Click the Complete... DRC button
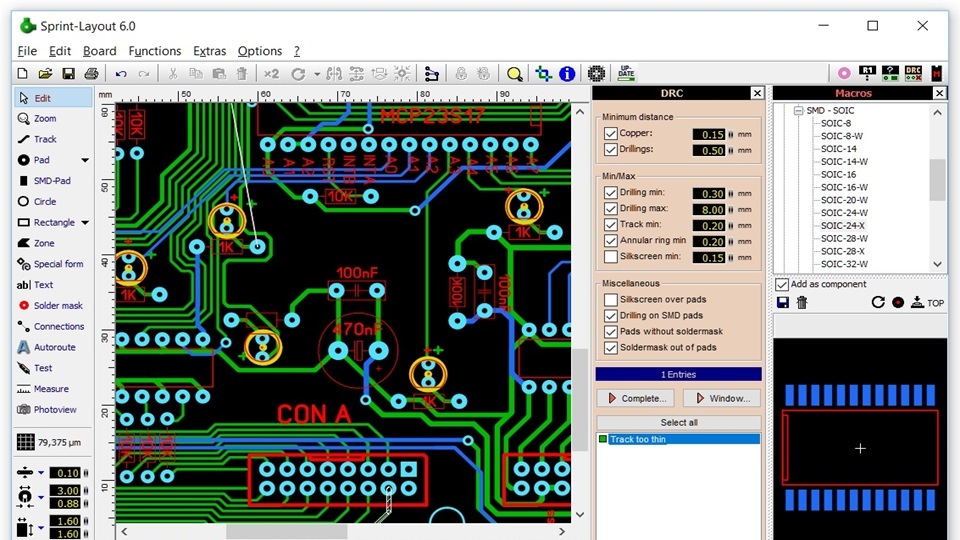 [x=636, y=399]
